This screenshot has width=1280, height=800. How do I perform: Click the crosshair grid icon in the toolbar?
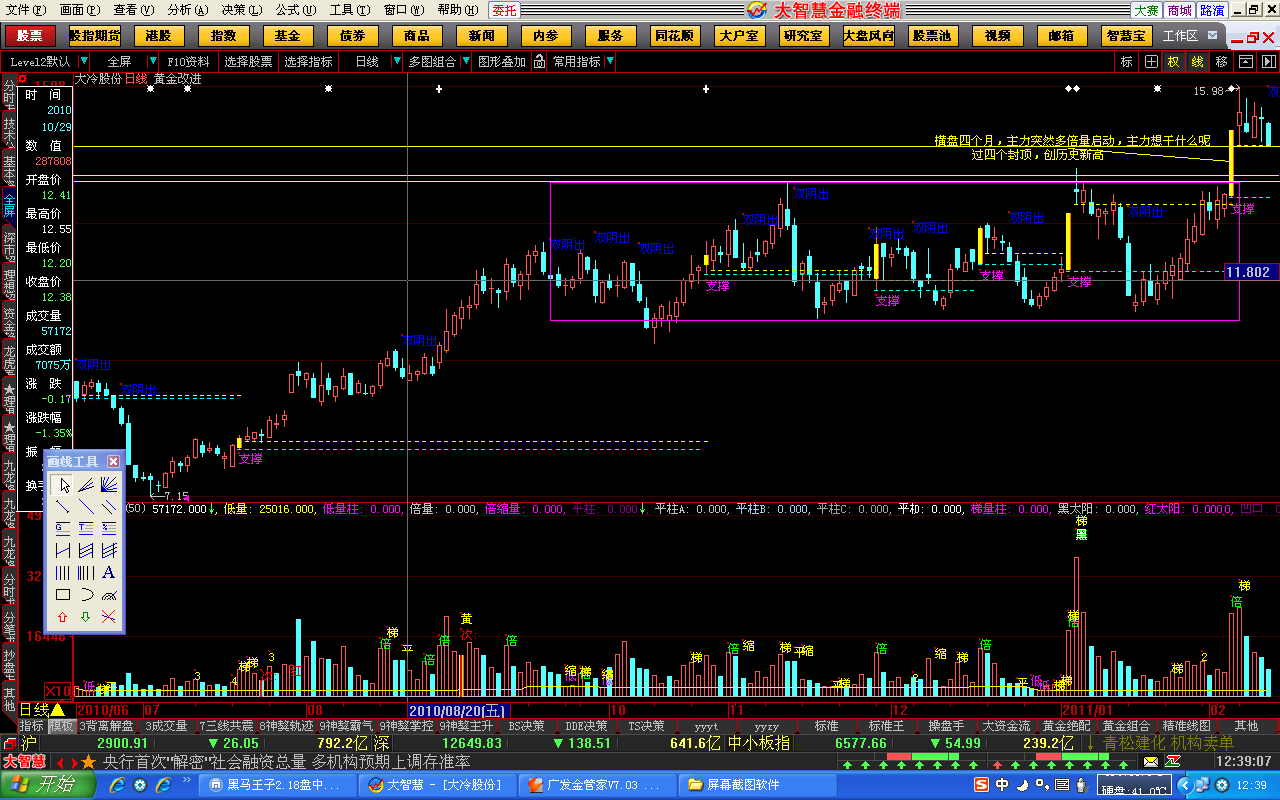[1151, 61]
